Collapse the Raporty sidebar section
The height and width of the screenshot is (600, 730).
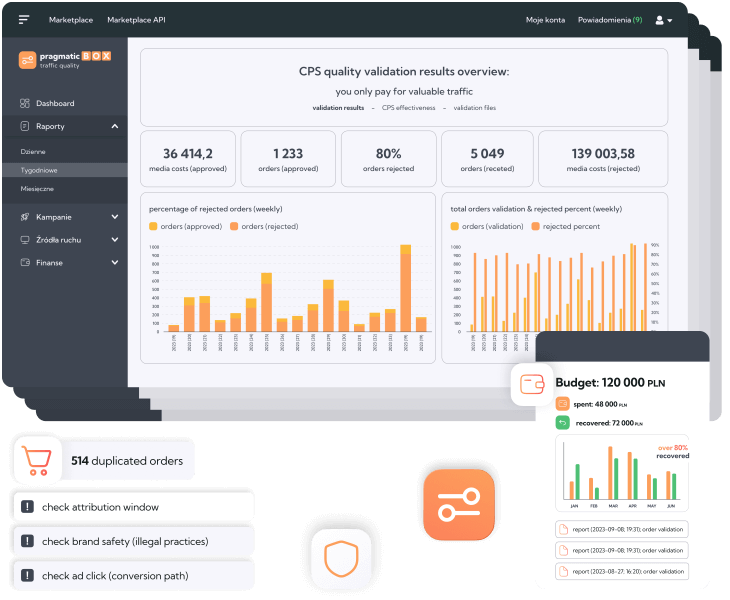click(115, 127)
